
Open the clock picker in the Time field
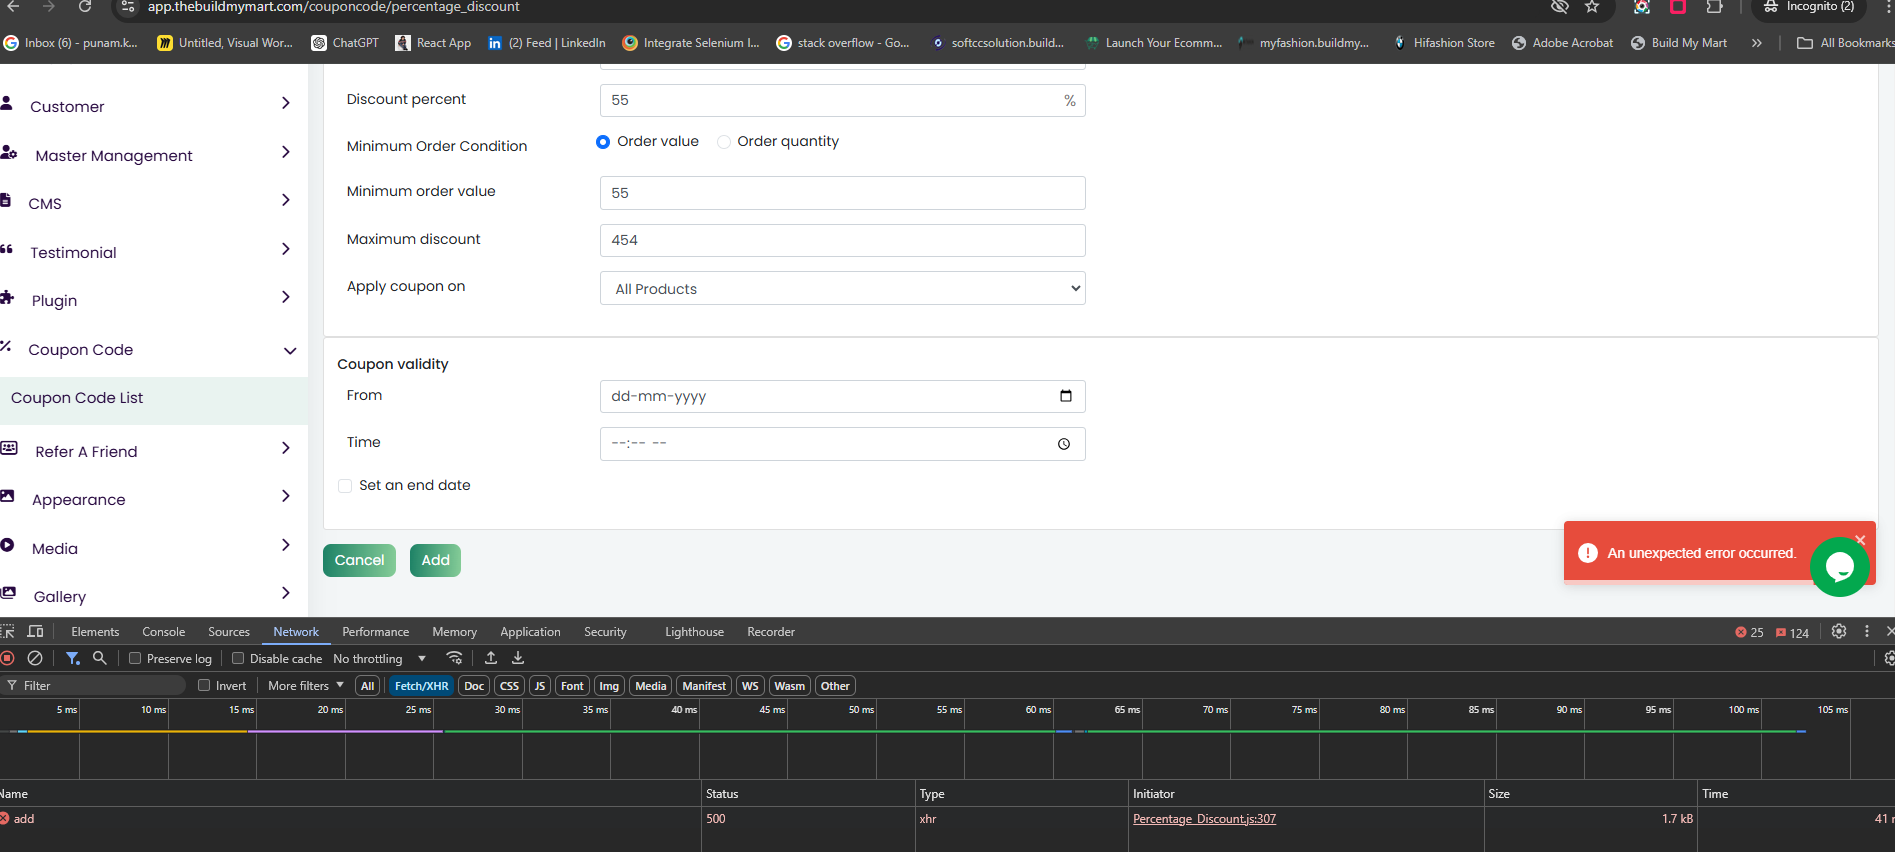pyautogui.click(x=1064, y=444)
